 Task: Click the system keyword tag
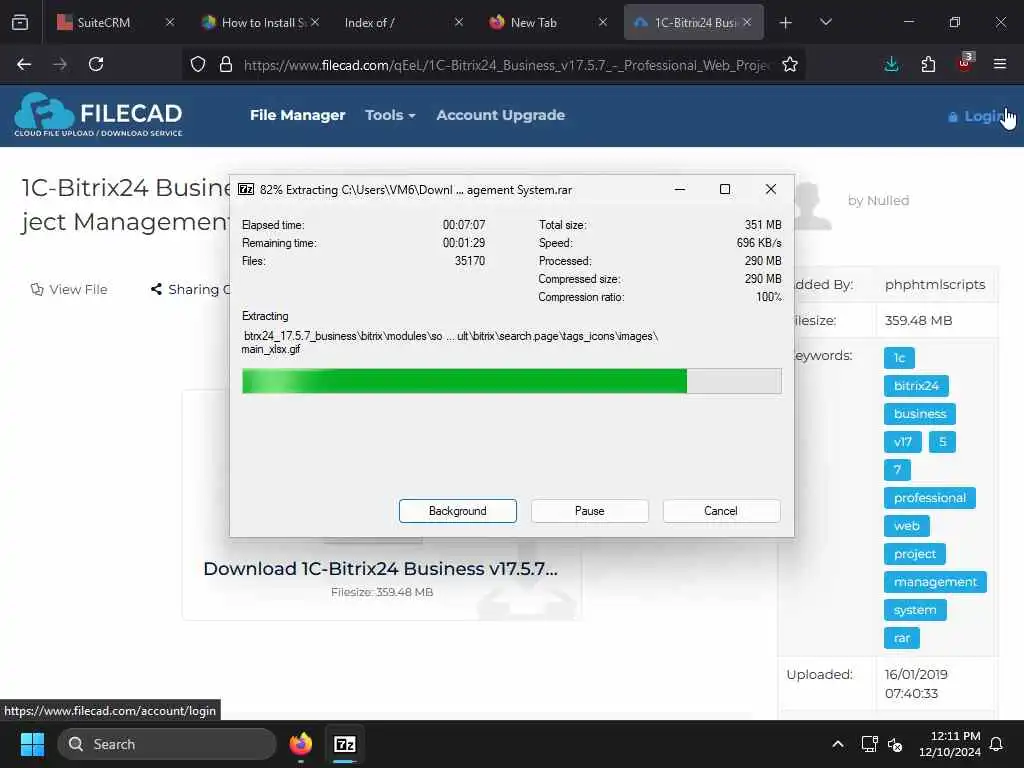click(915, 610)
